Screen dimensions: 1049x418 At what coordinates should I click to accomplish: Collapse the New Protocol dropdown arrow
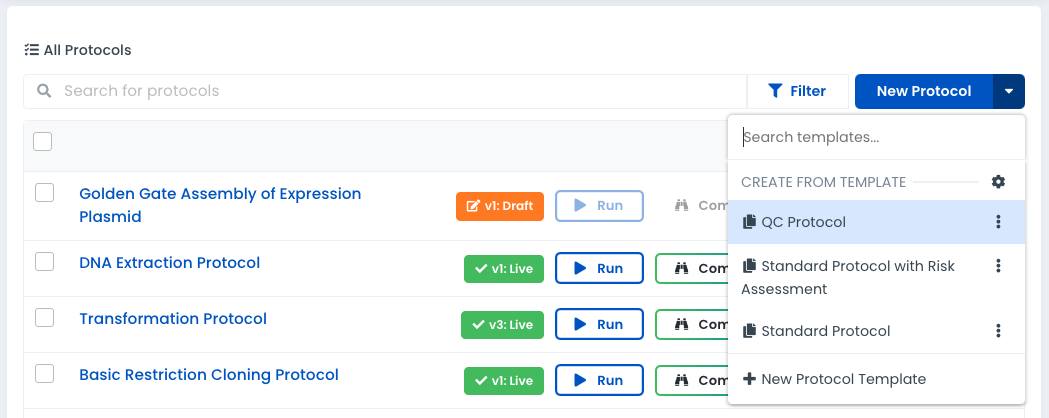(1009, 91)
